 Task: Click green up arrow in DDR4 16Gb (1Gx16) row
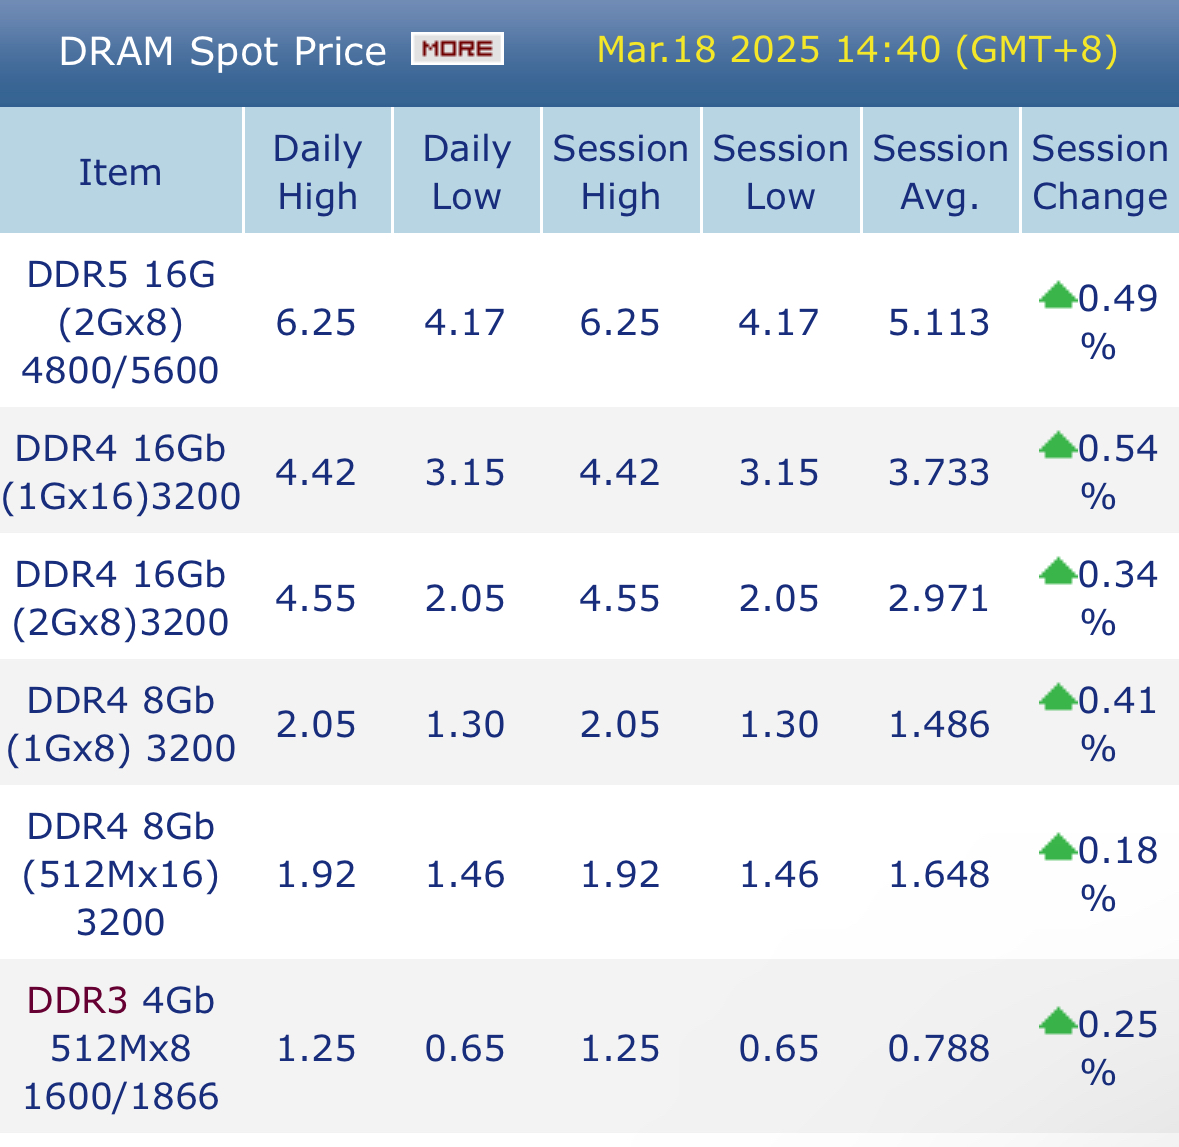click(x=1057, y=446)
